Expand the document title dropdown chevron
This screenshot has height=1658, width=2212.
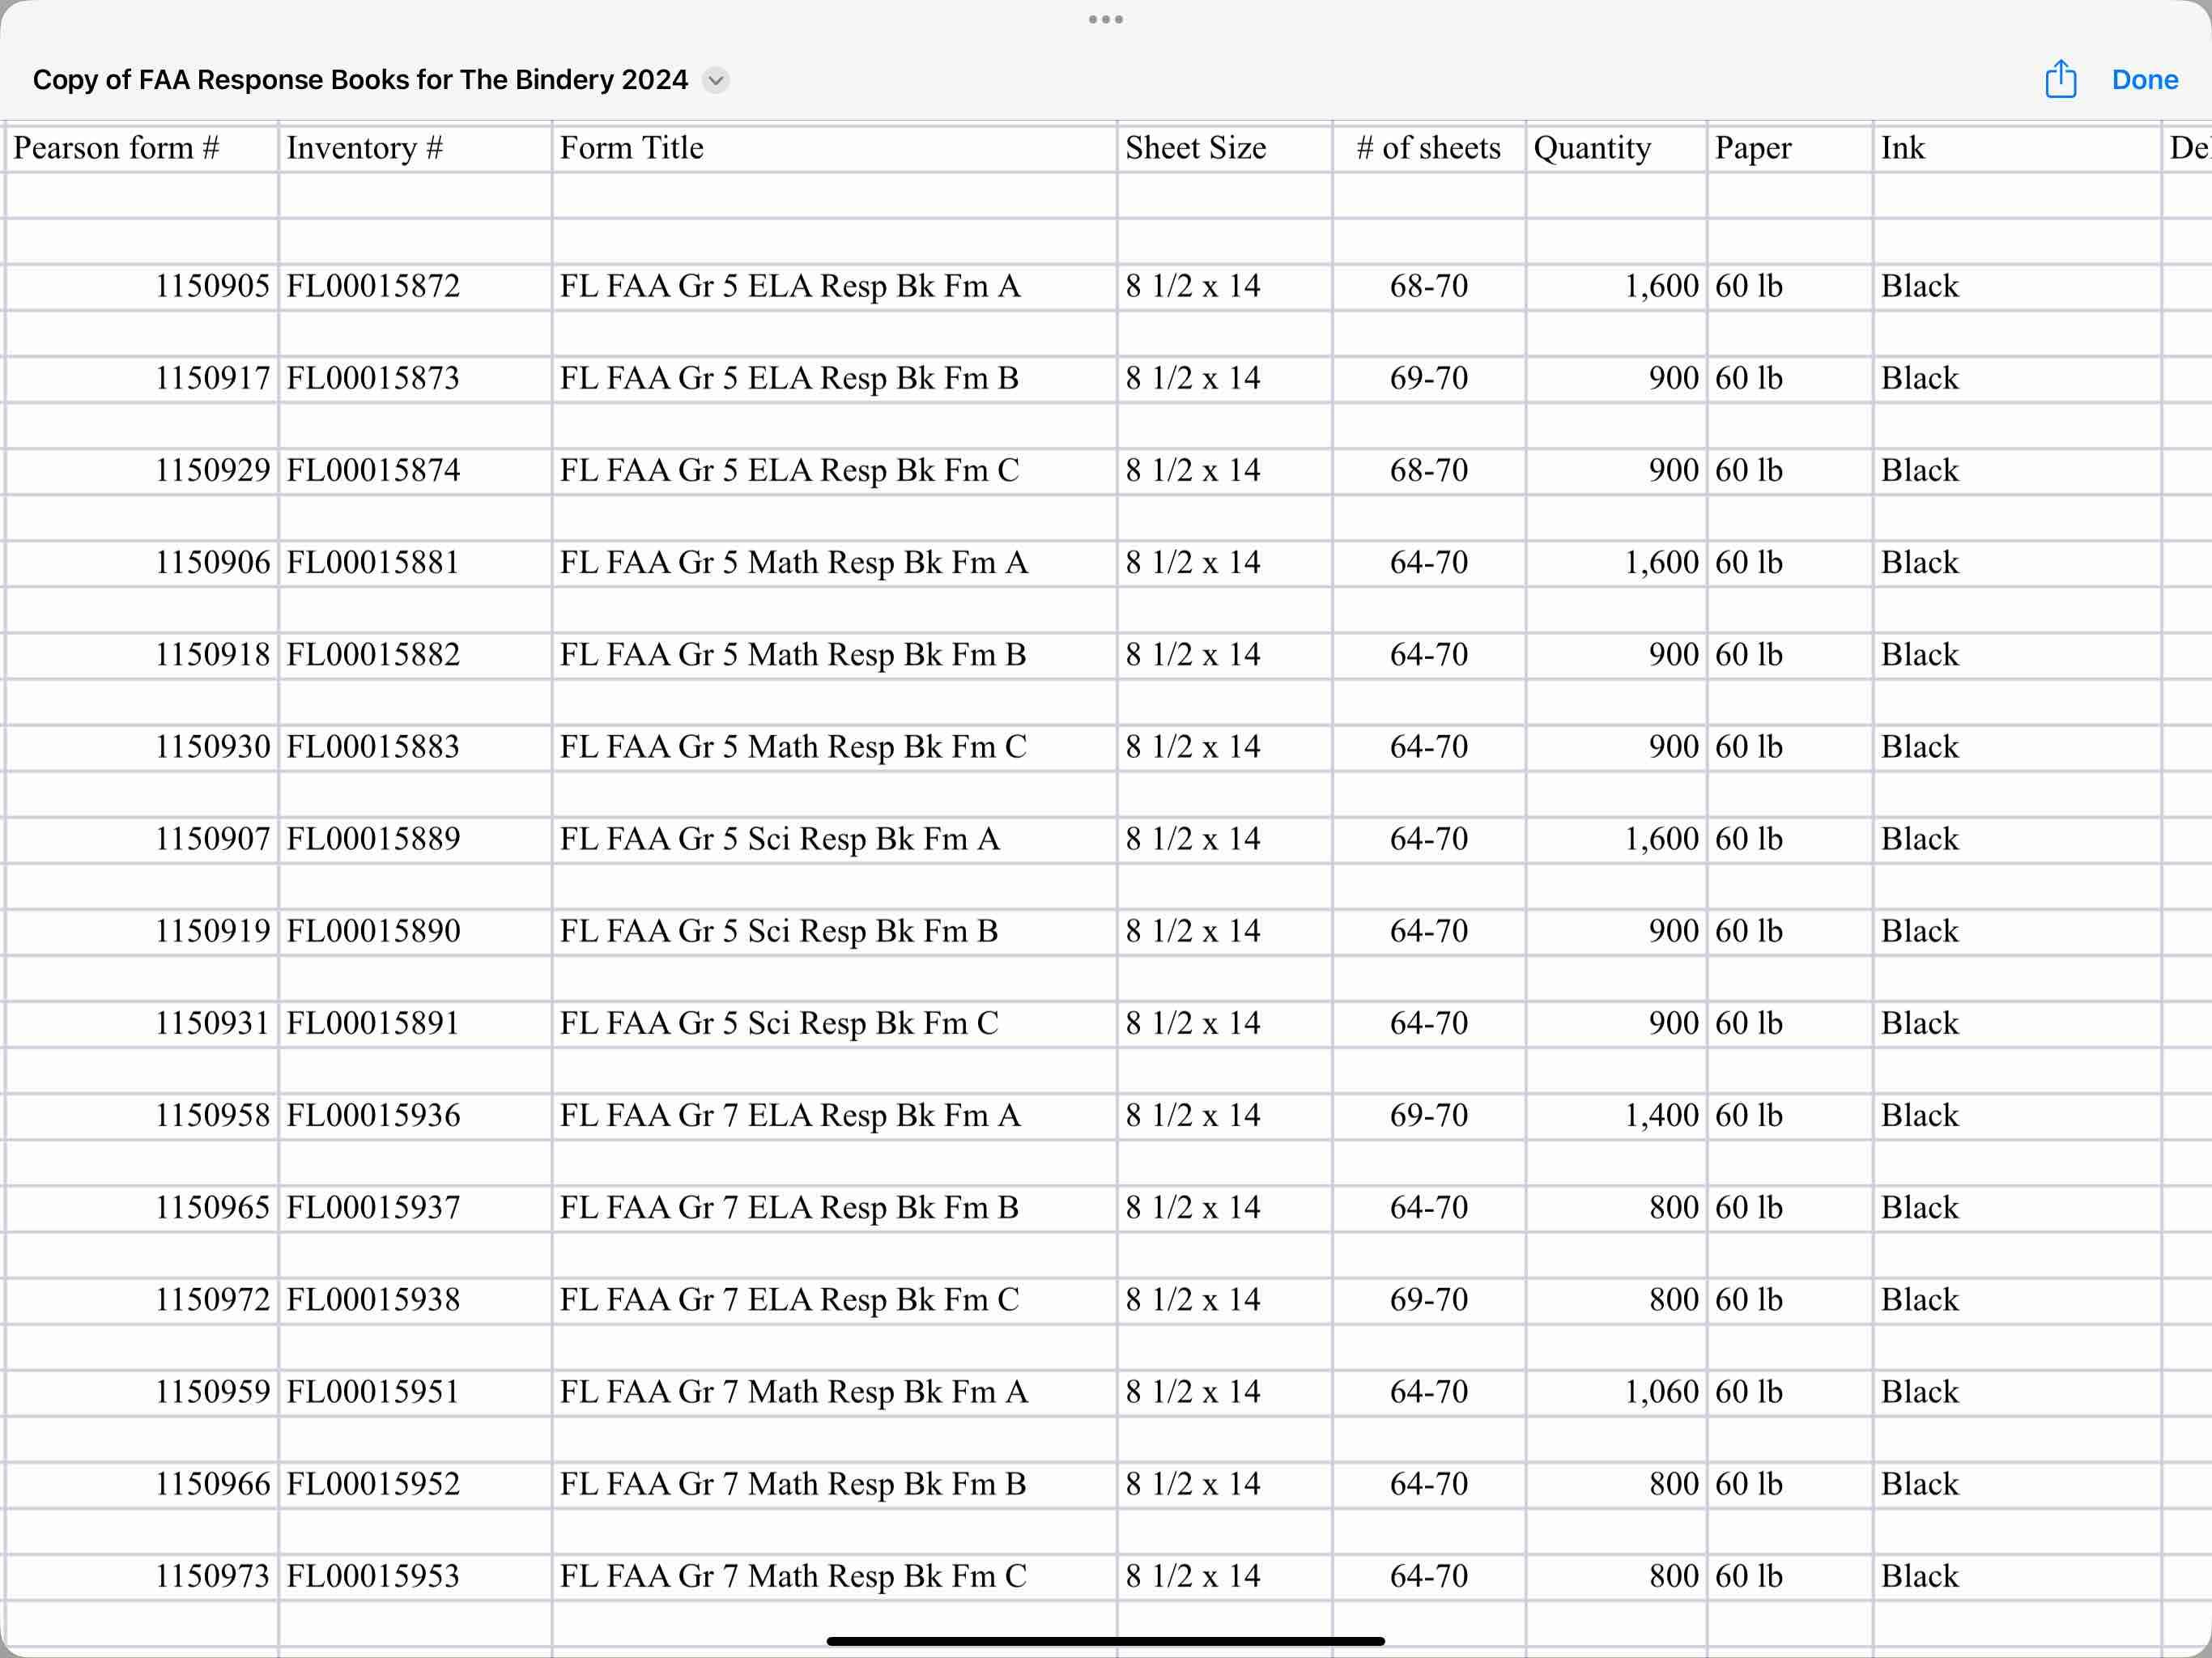[x=716, y=80]
